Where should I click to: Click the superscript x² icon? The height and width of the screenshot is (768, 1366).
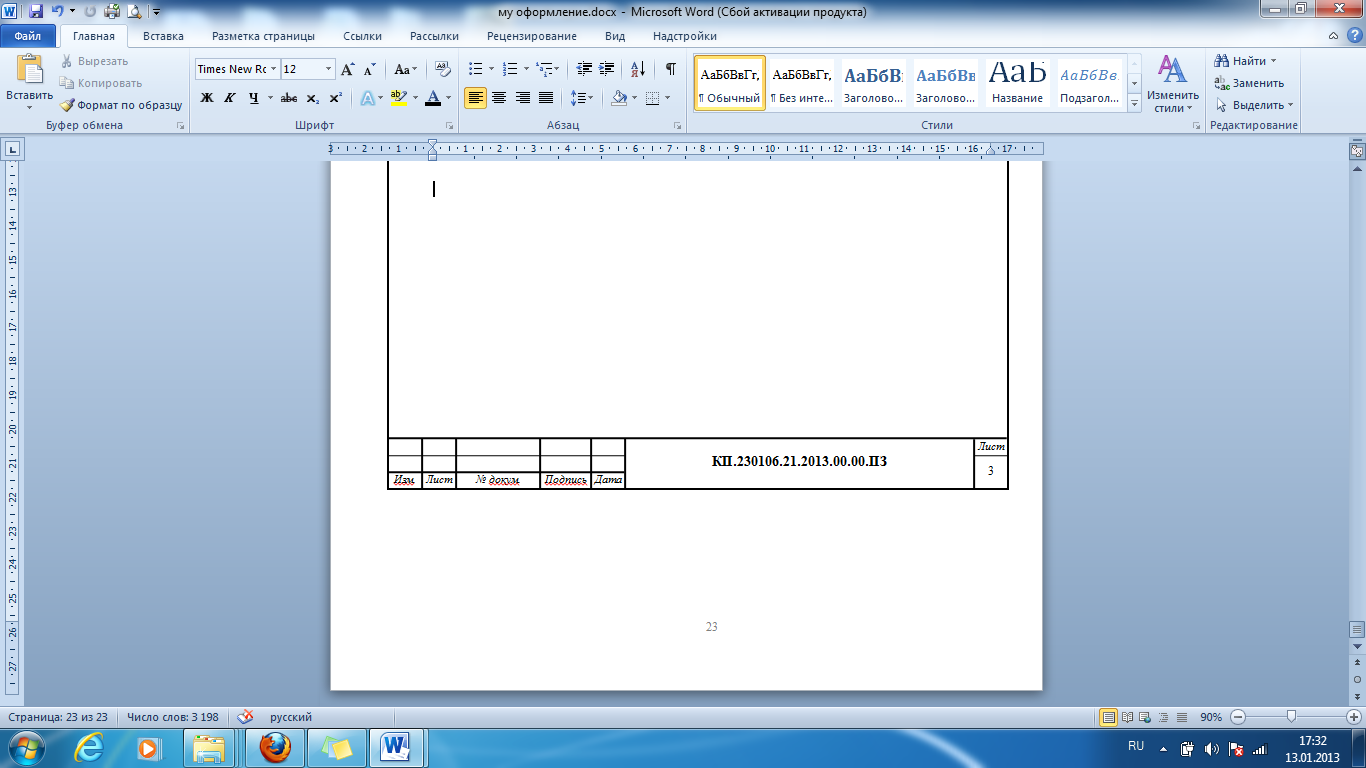[335, 98]
